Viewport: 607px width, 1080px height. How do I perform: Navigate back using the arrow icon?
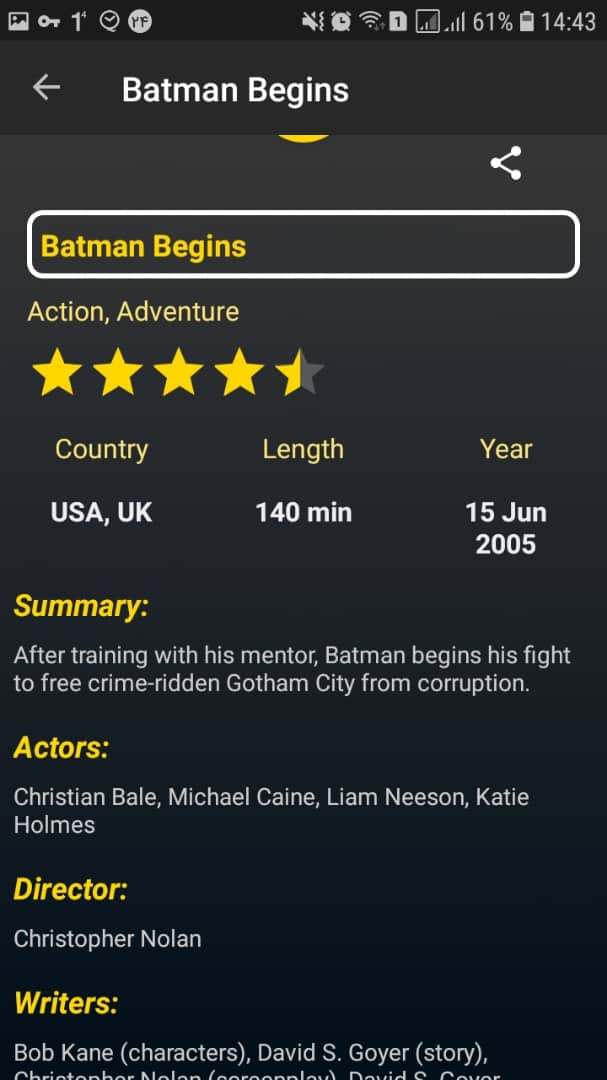(45, 88)
